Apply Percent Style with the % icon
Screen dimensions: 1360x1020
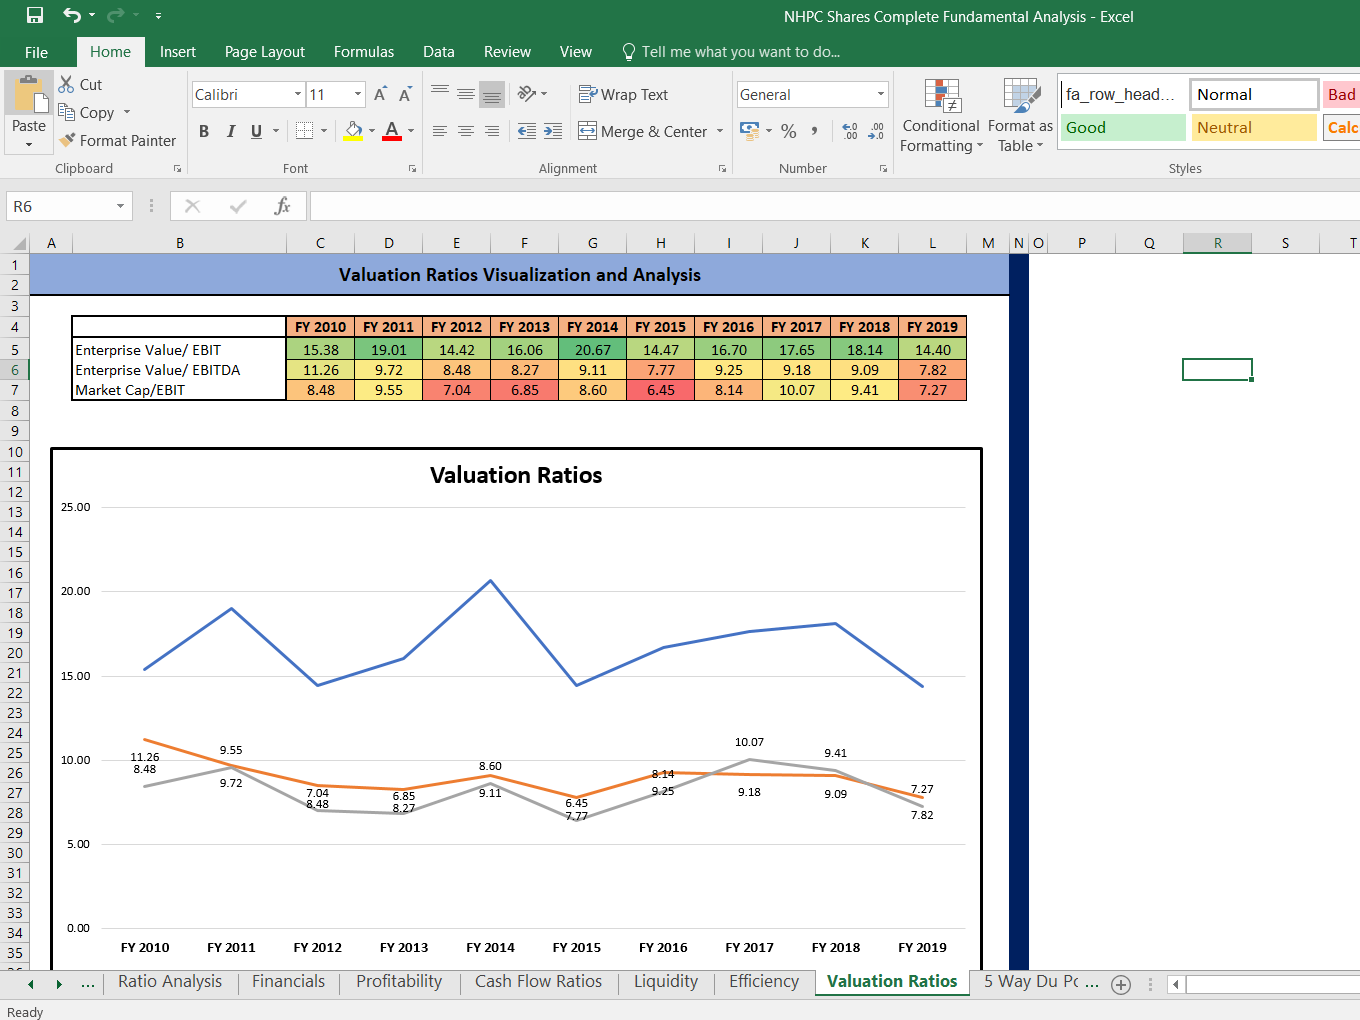pyautogui.click(x=789, y=131)
